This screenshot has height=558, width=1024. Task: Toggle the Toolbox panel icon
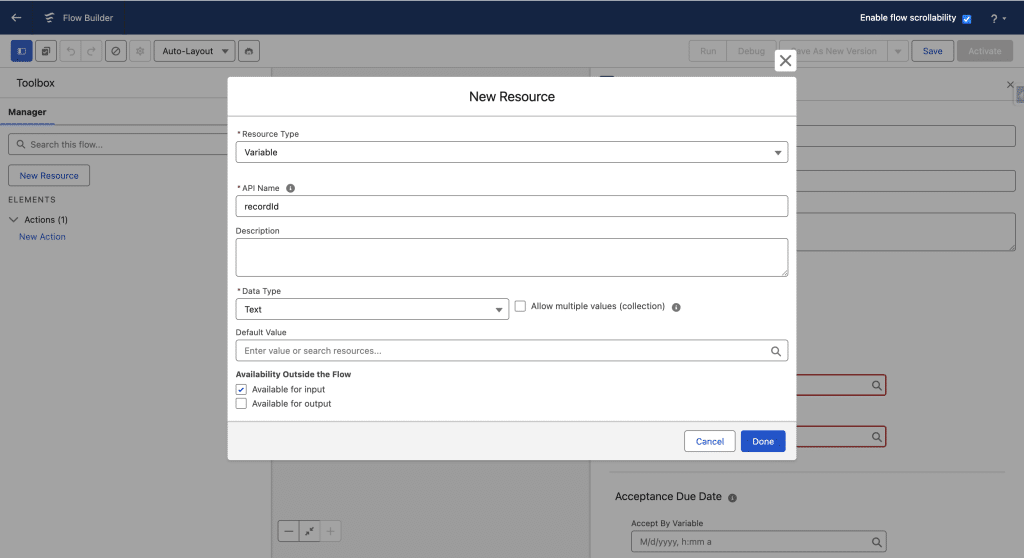tap(21, 51)
